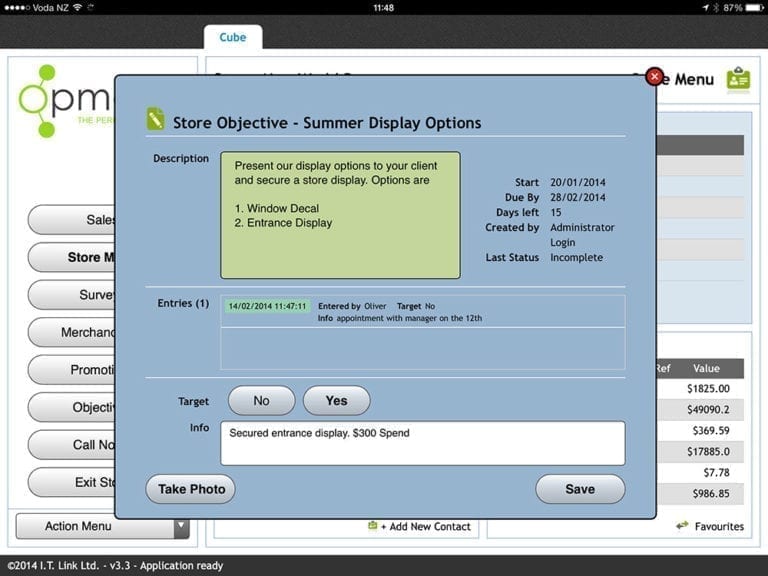The image size is (768, 576).
Task: Click the Start date 20/01/2014
Action: point(577,182)
